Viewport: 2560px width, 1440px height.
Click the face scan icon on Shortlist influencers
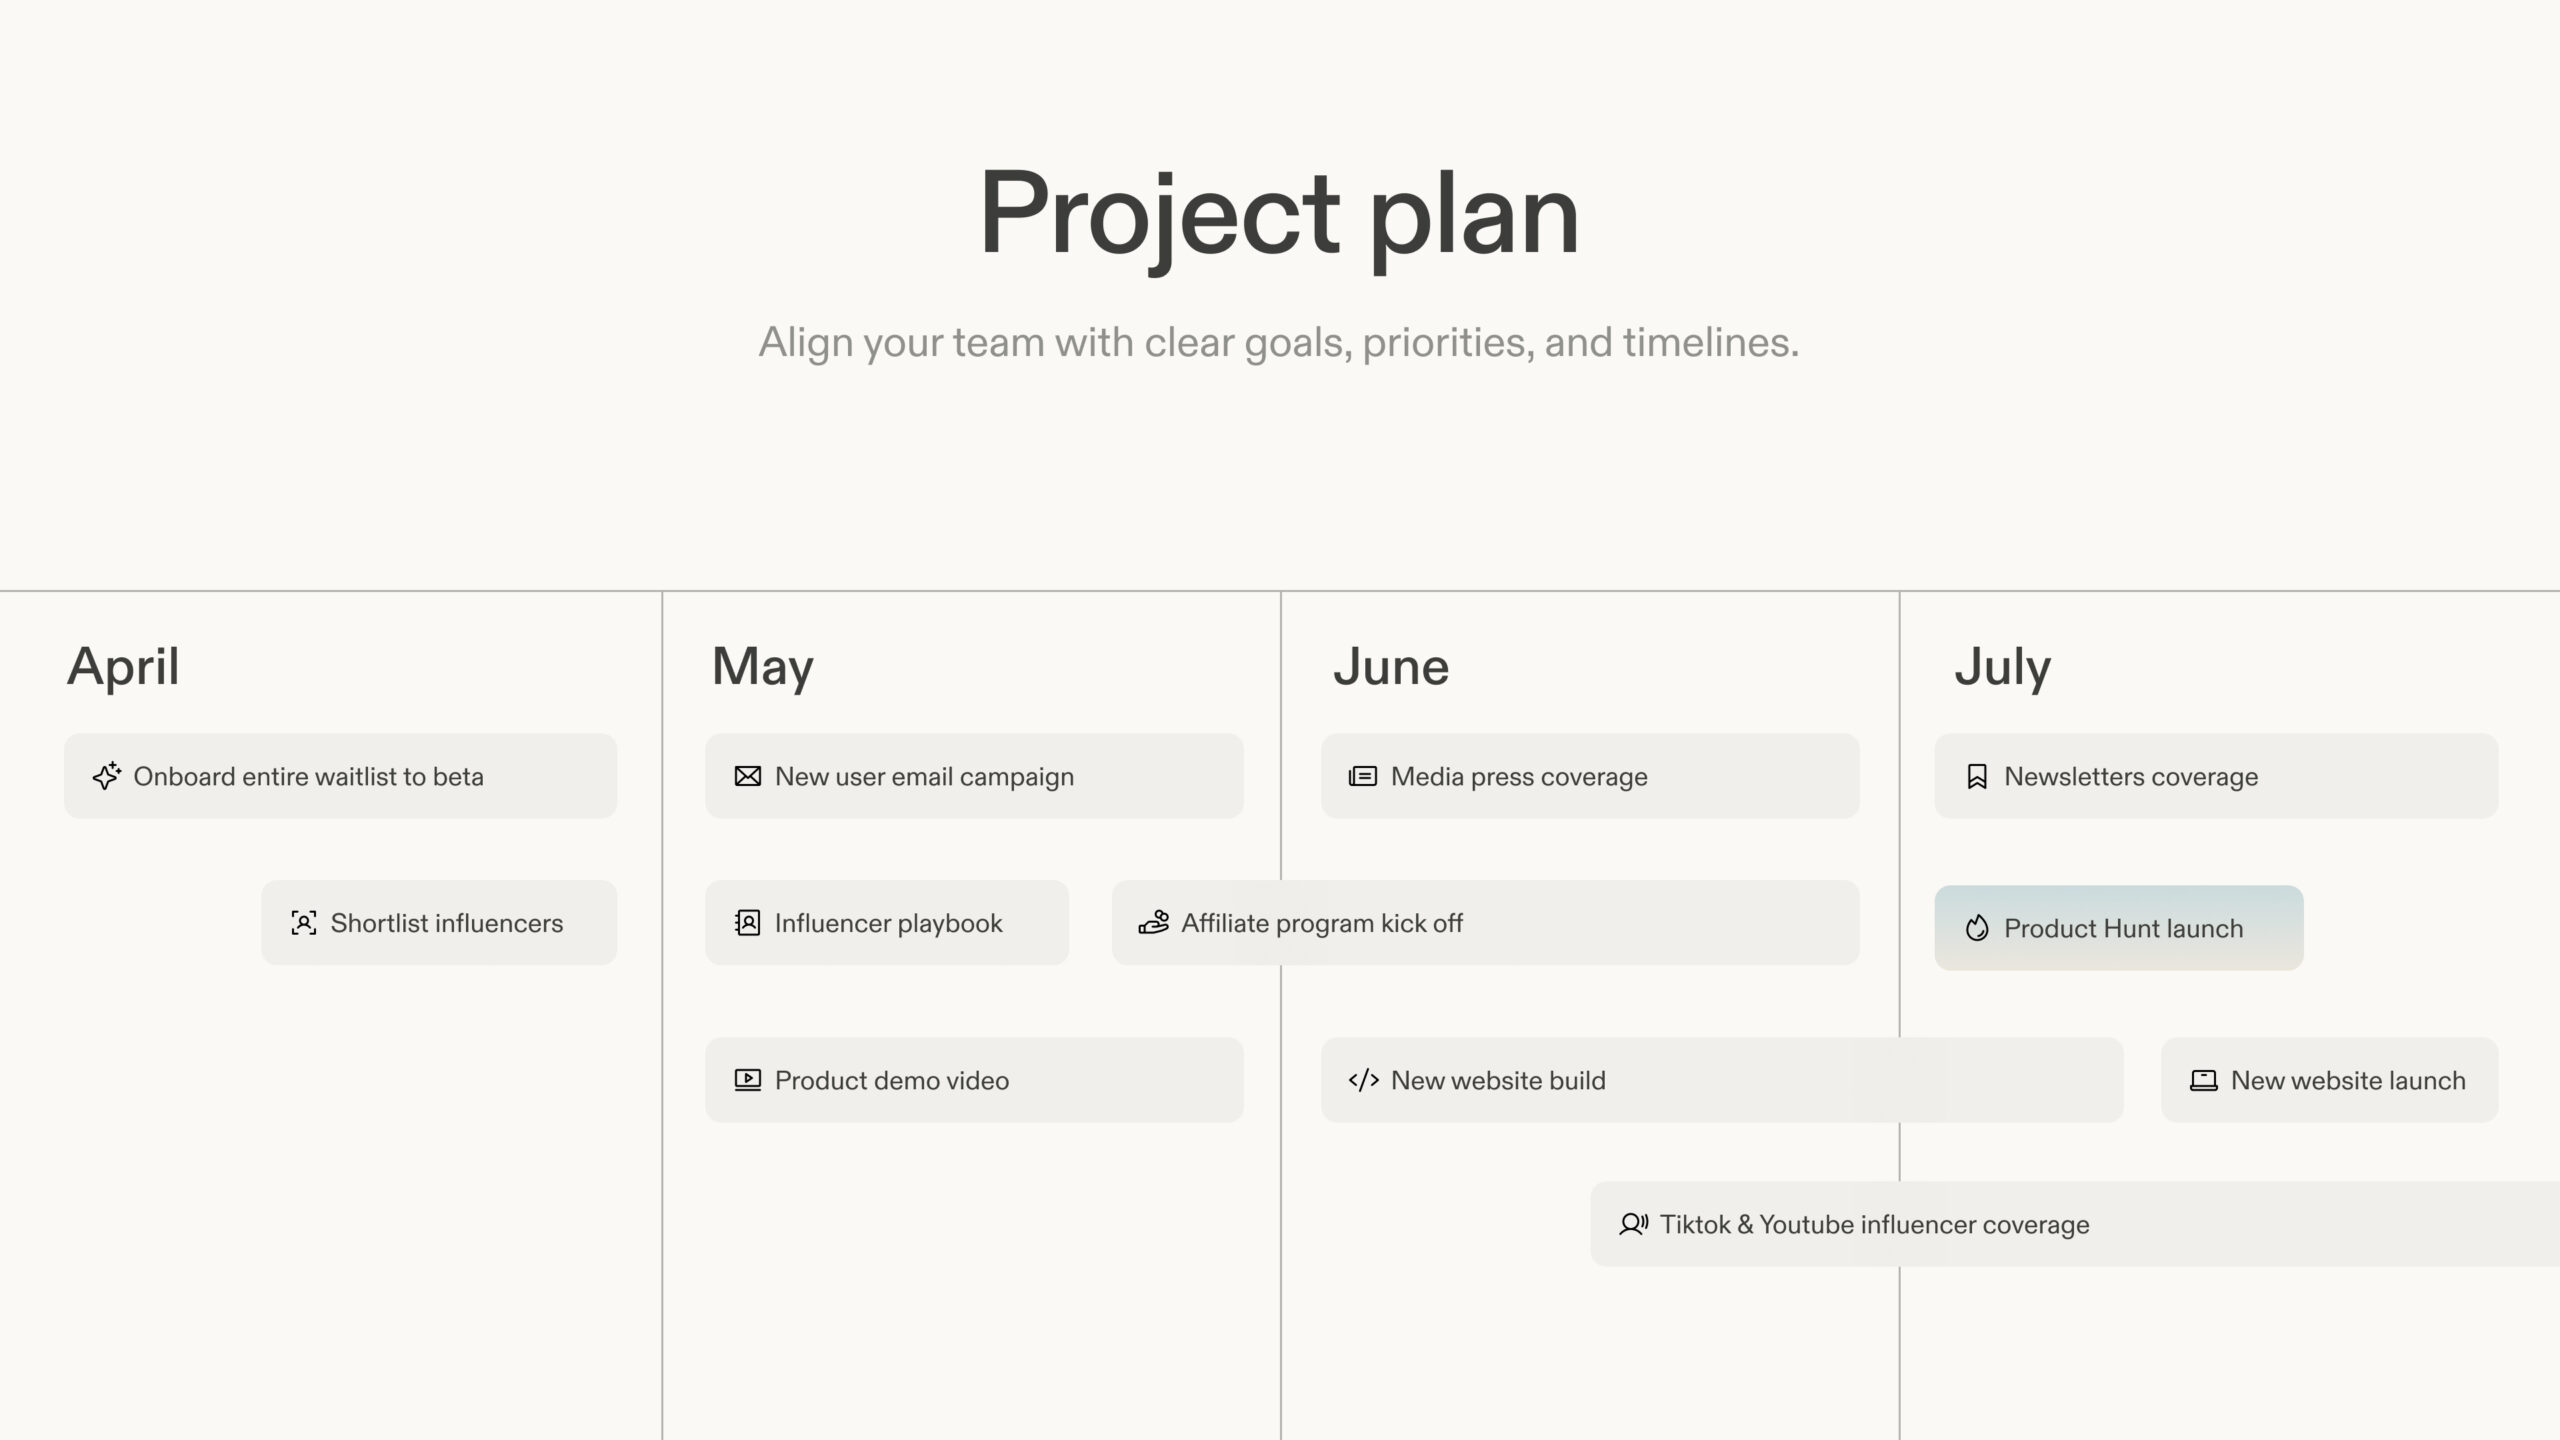click(x=303, y=922)
